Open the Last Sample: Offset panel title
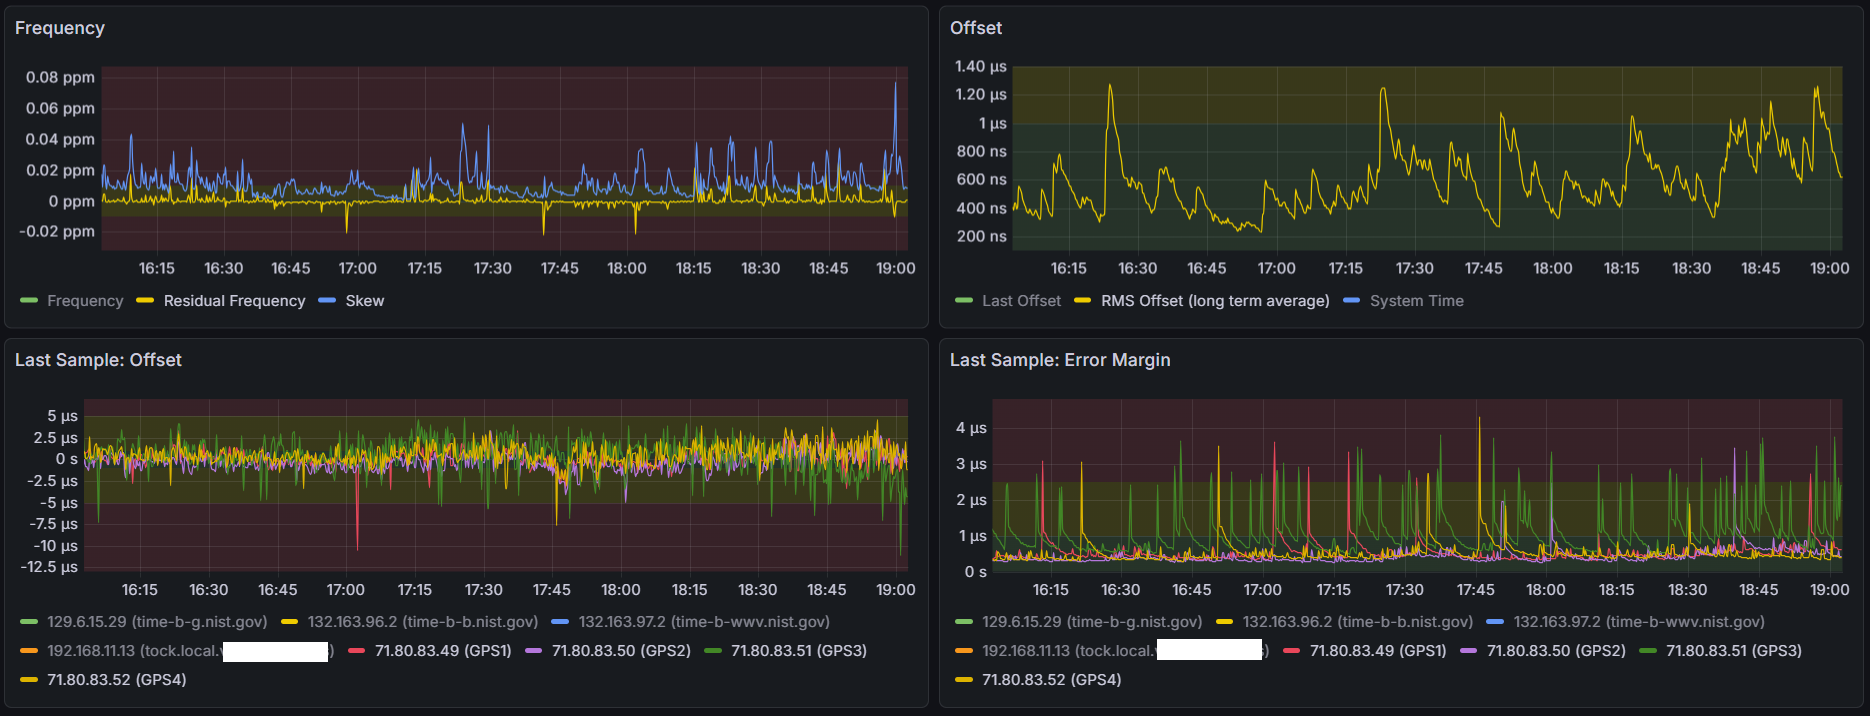 pos(98,360)
